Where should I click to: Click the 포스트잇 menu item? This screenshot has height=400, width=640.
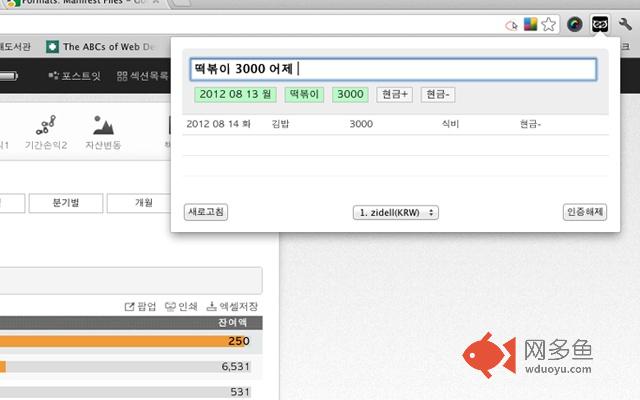pyautogui.click(x=74, y=76)
